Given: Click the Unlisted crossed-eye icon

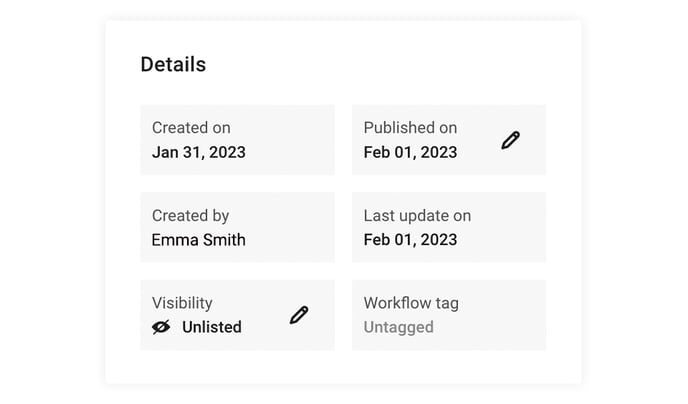Looking at the screenshot, I should (x=161, y=327).
